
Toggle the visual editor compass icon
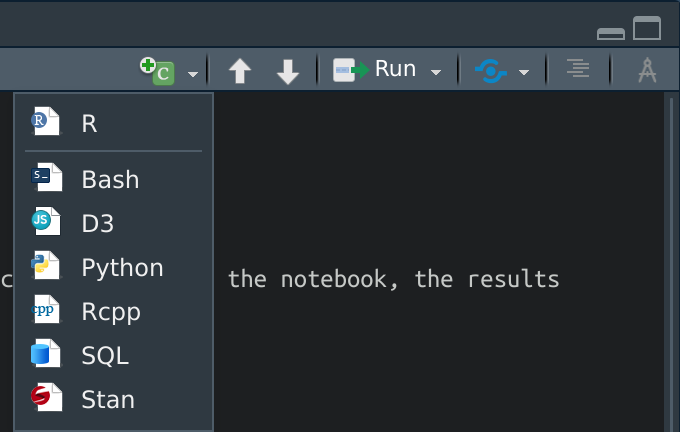[x=648, y=70]
